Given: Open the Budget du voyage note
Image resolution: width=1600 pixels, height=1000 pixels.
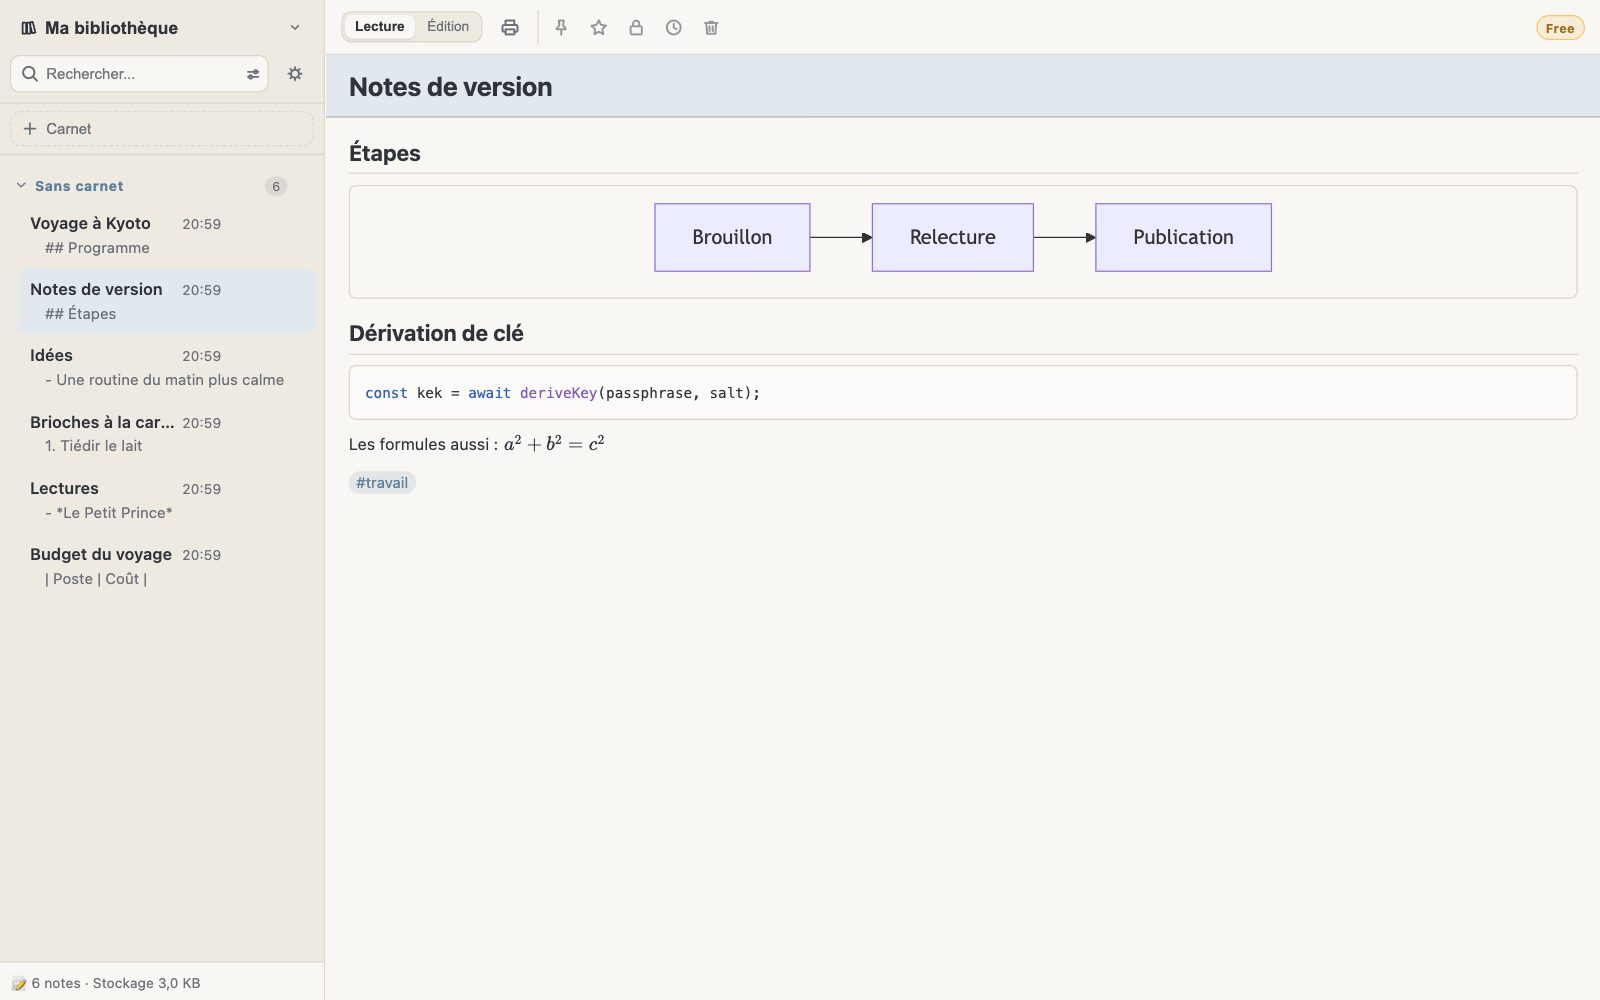Looking at the screenshot, I should [x=167, y=566].
